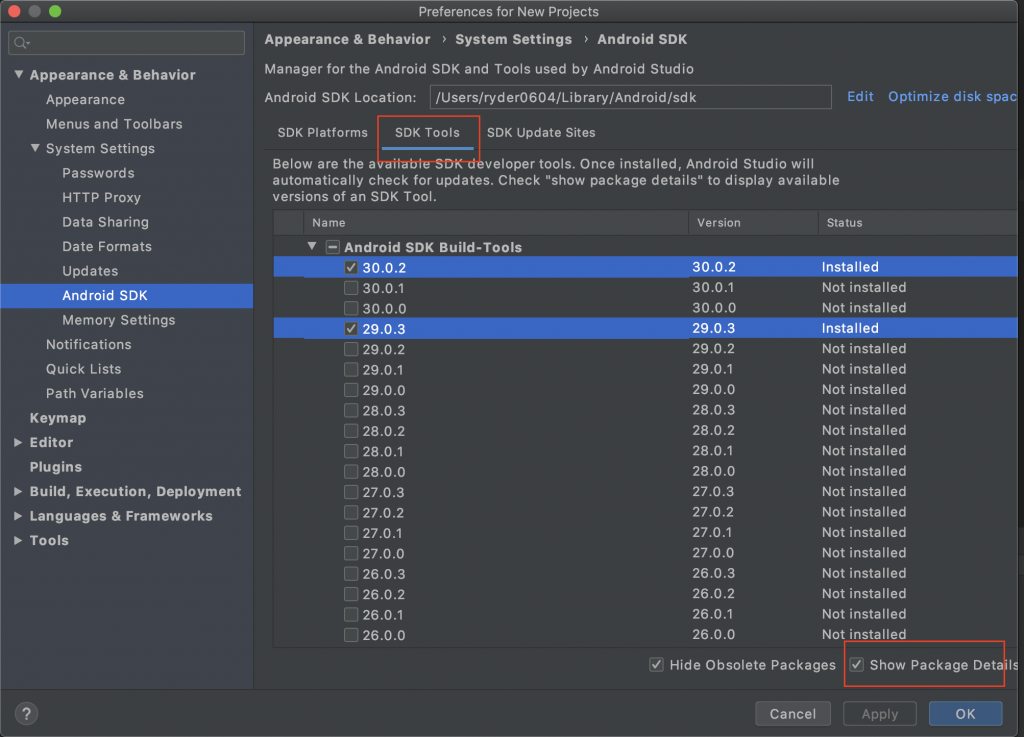Select the SDK Tools tab
Viewport: 1024px width, 737px height.
pyautogui.click(x=427, y=133)
